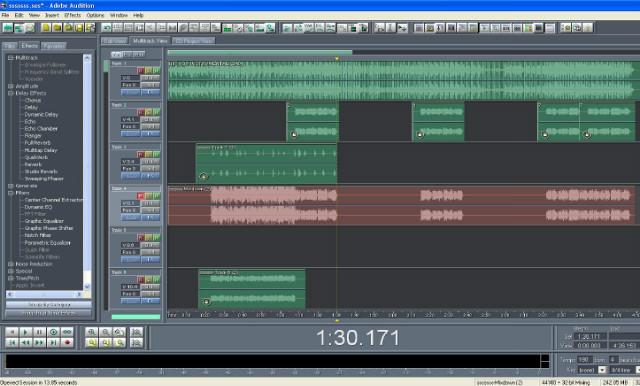Solo Track 6
640x386 pixels.
coord(149,280)
